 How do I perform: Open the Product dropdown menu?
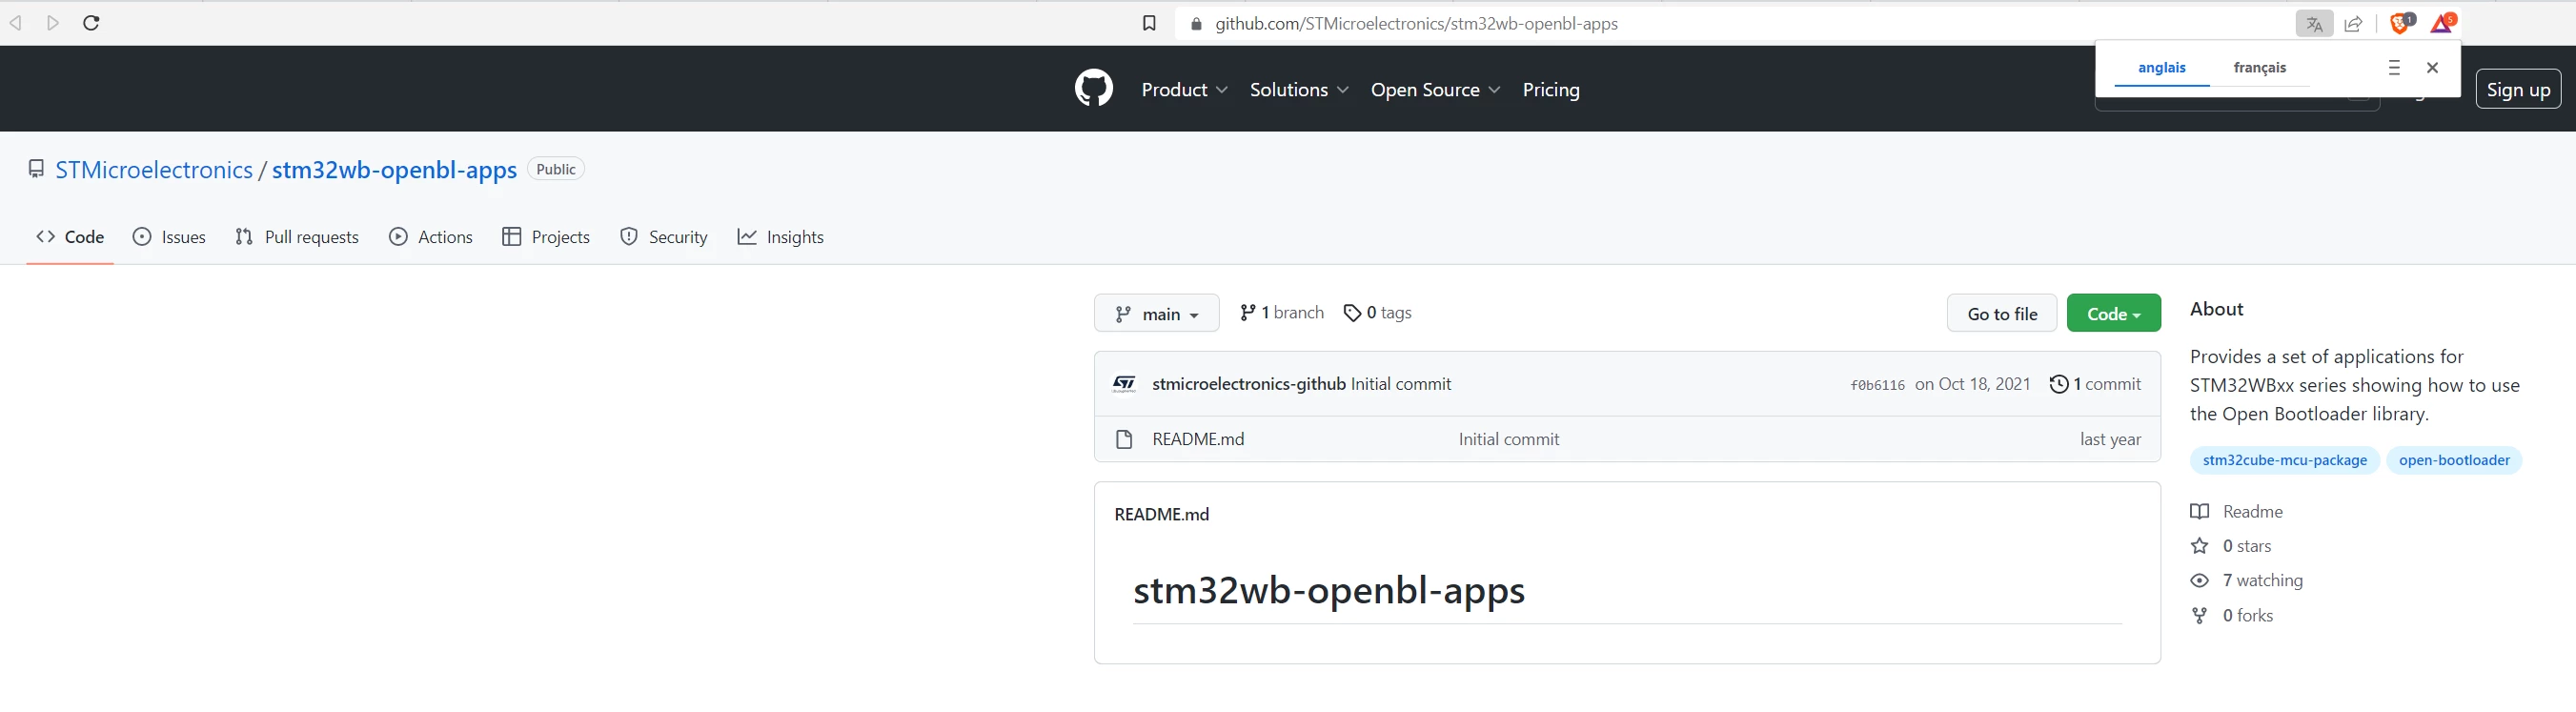pos(1184,89)
